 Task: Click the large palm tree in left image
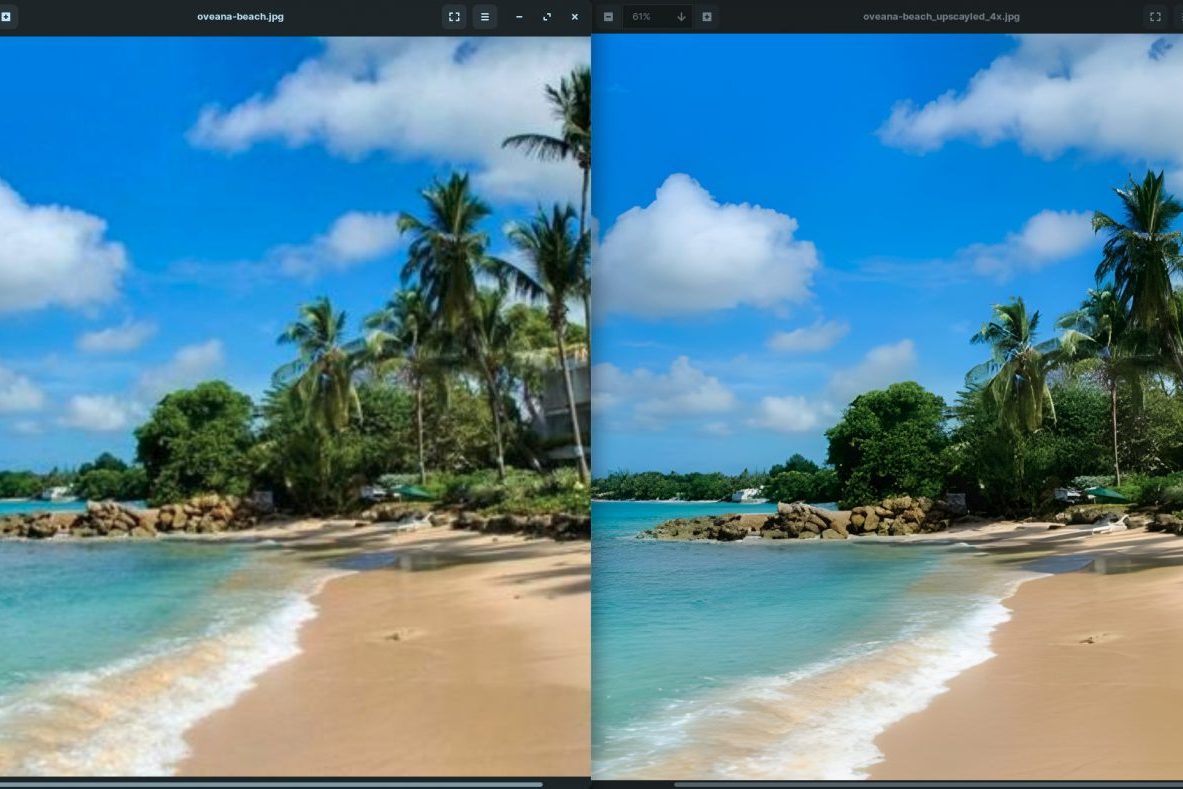pyautogui.click(x=446, y=240)
